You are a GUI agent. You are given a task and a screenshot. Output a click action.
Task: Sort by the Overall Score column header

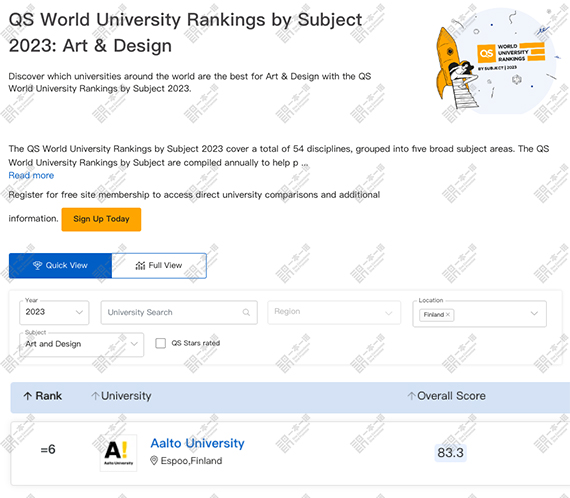(446, 396)
